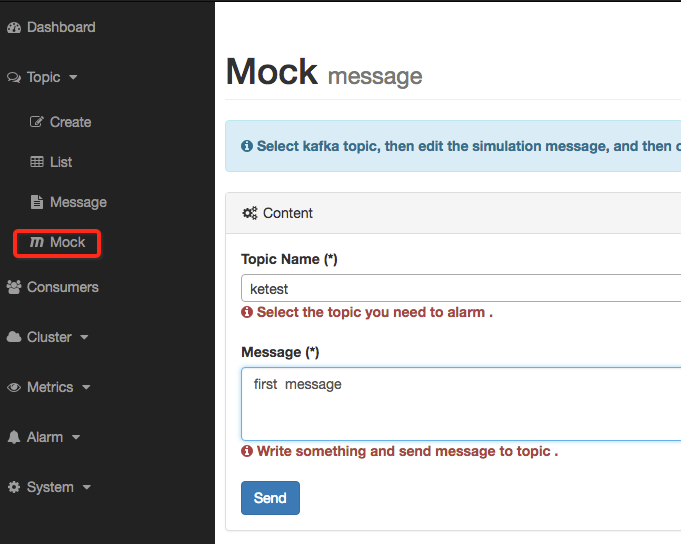Screen dimensions: 681x544
Task: Collapse the Topic menu caret
Action: pos(73,78)
